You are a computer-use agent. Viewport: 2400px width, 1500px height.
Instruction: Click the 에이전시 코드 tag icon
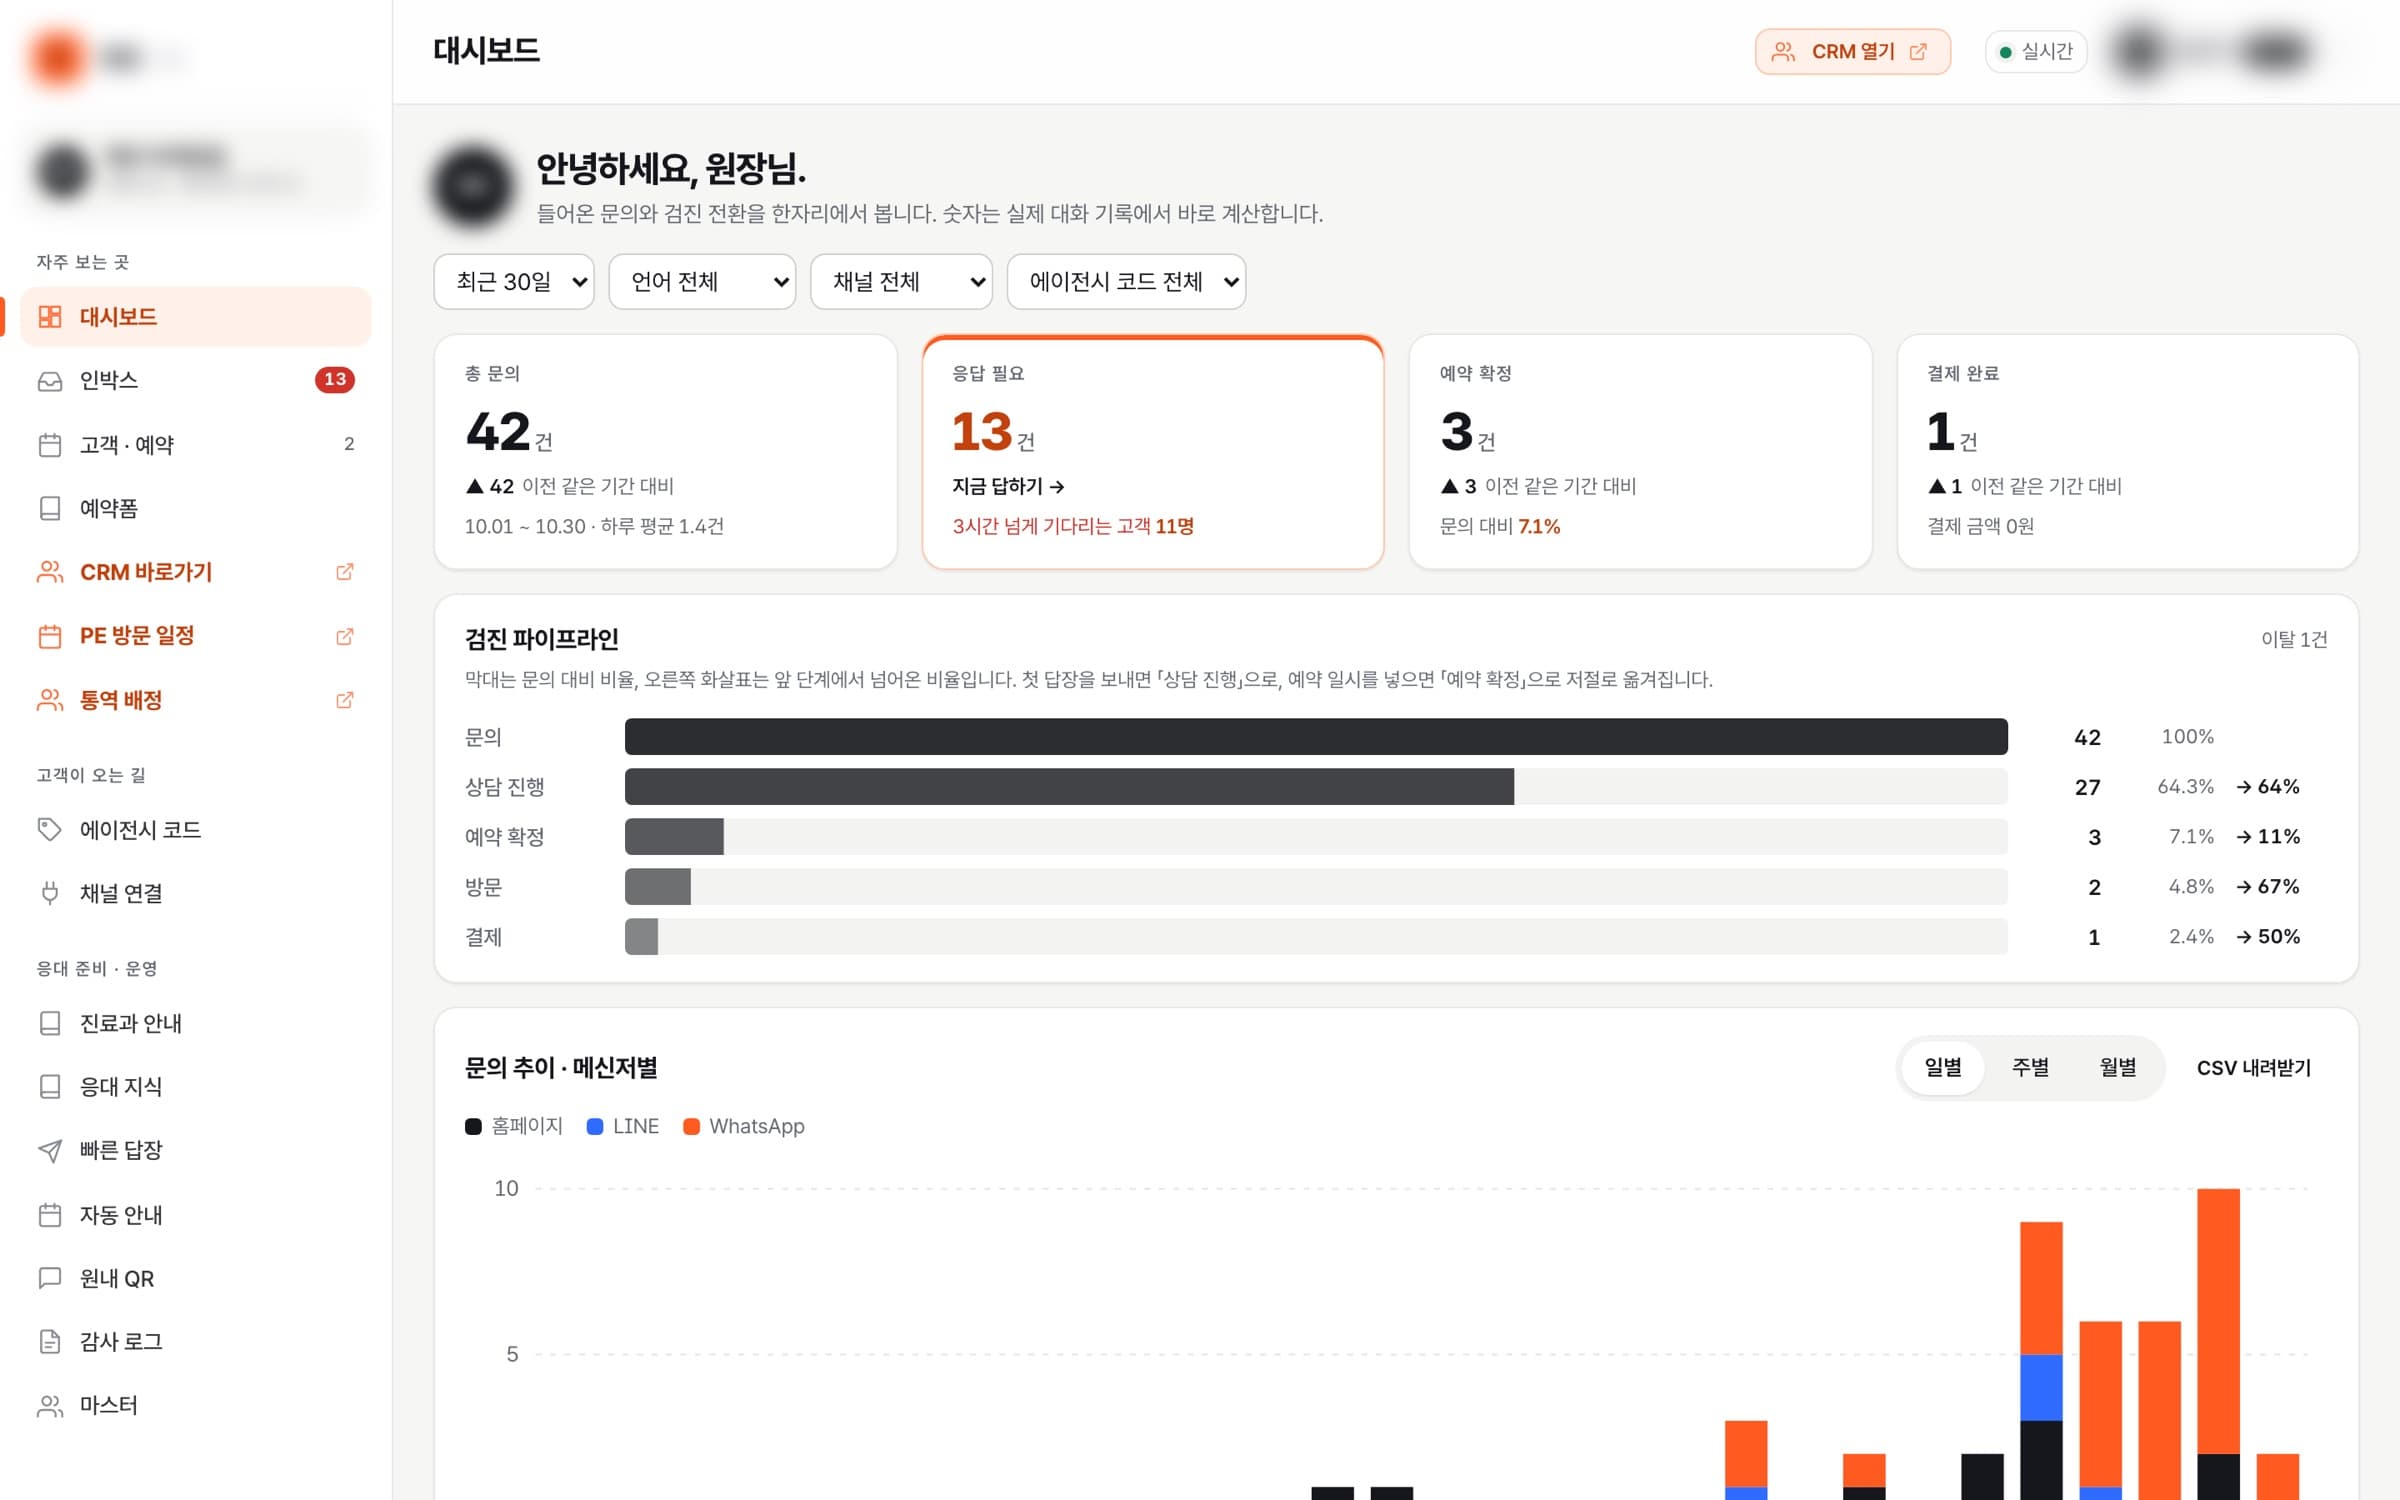(49, 830)
